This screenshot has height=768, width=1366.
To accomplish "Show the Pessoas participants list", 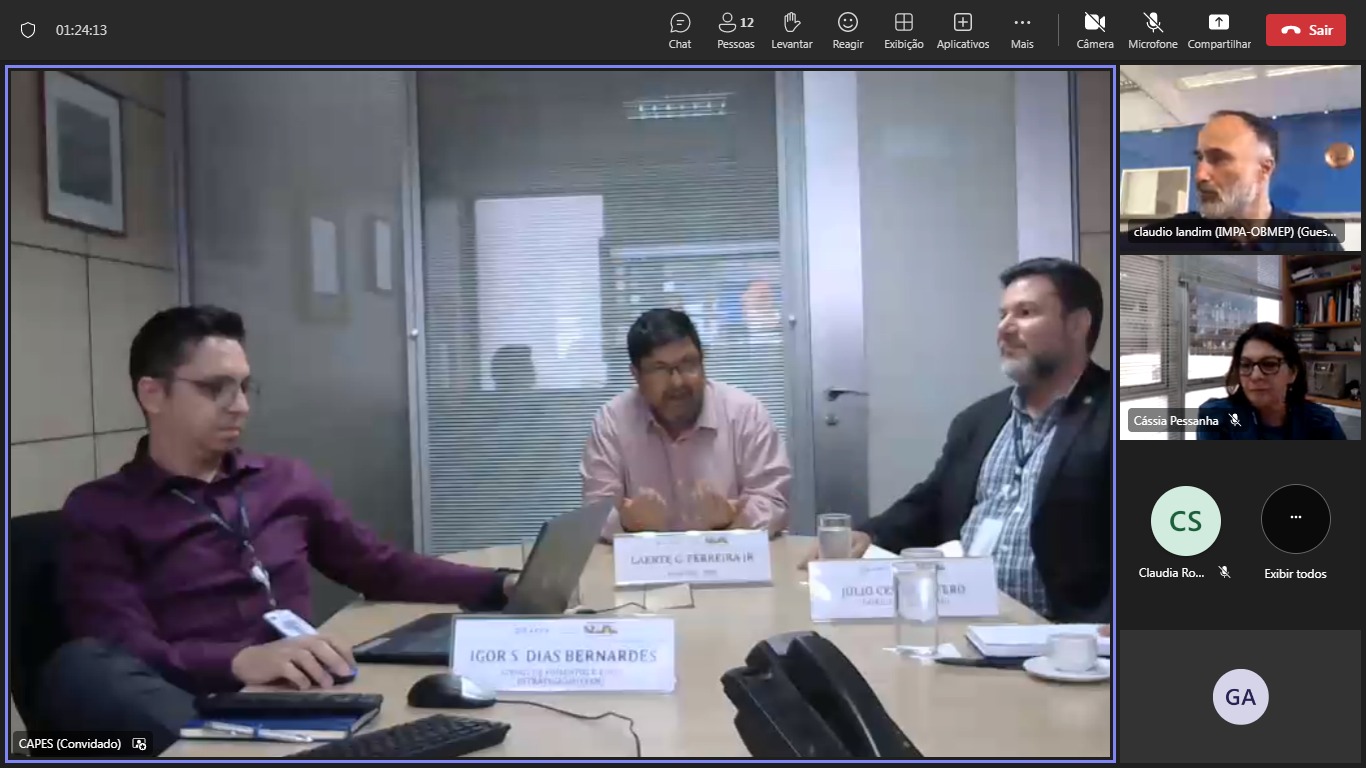I will coord(736,30).
